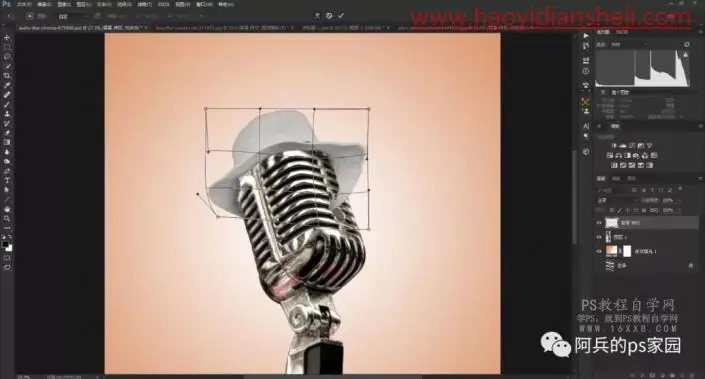Select the Path Selection tool
The image size is (705, 379).
tap(7, 190)
